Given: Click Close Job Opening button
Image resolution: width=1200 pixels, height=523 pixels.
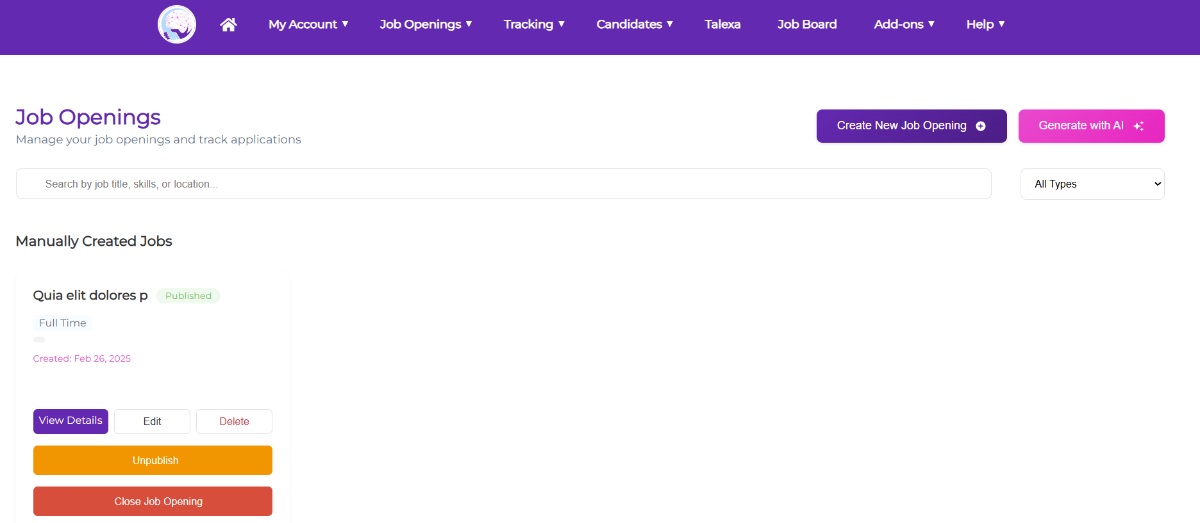Looking at the screenshot, I should point(153,501).
